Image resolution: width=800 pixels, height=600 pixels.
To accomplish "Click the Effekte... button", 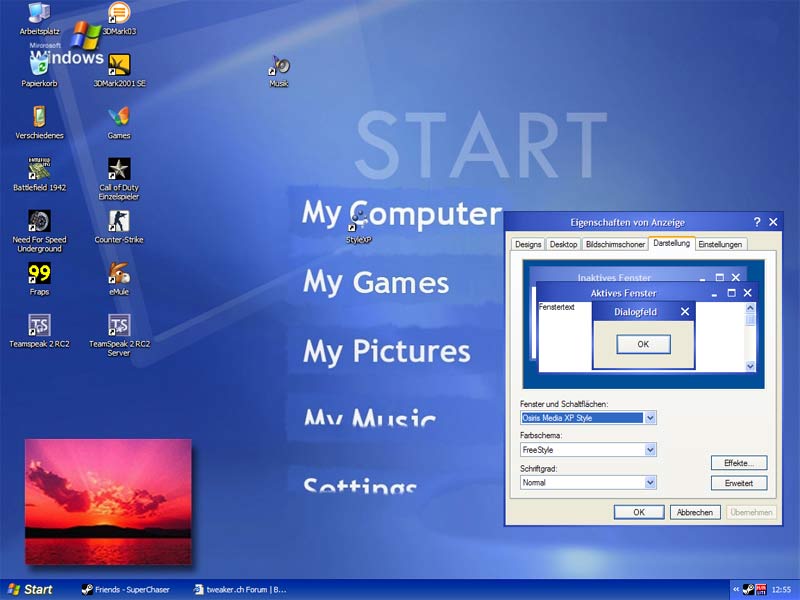I will click(x=739, y=463).
